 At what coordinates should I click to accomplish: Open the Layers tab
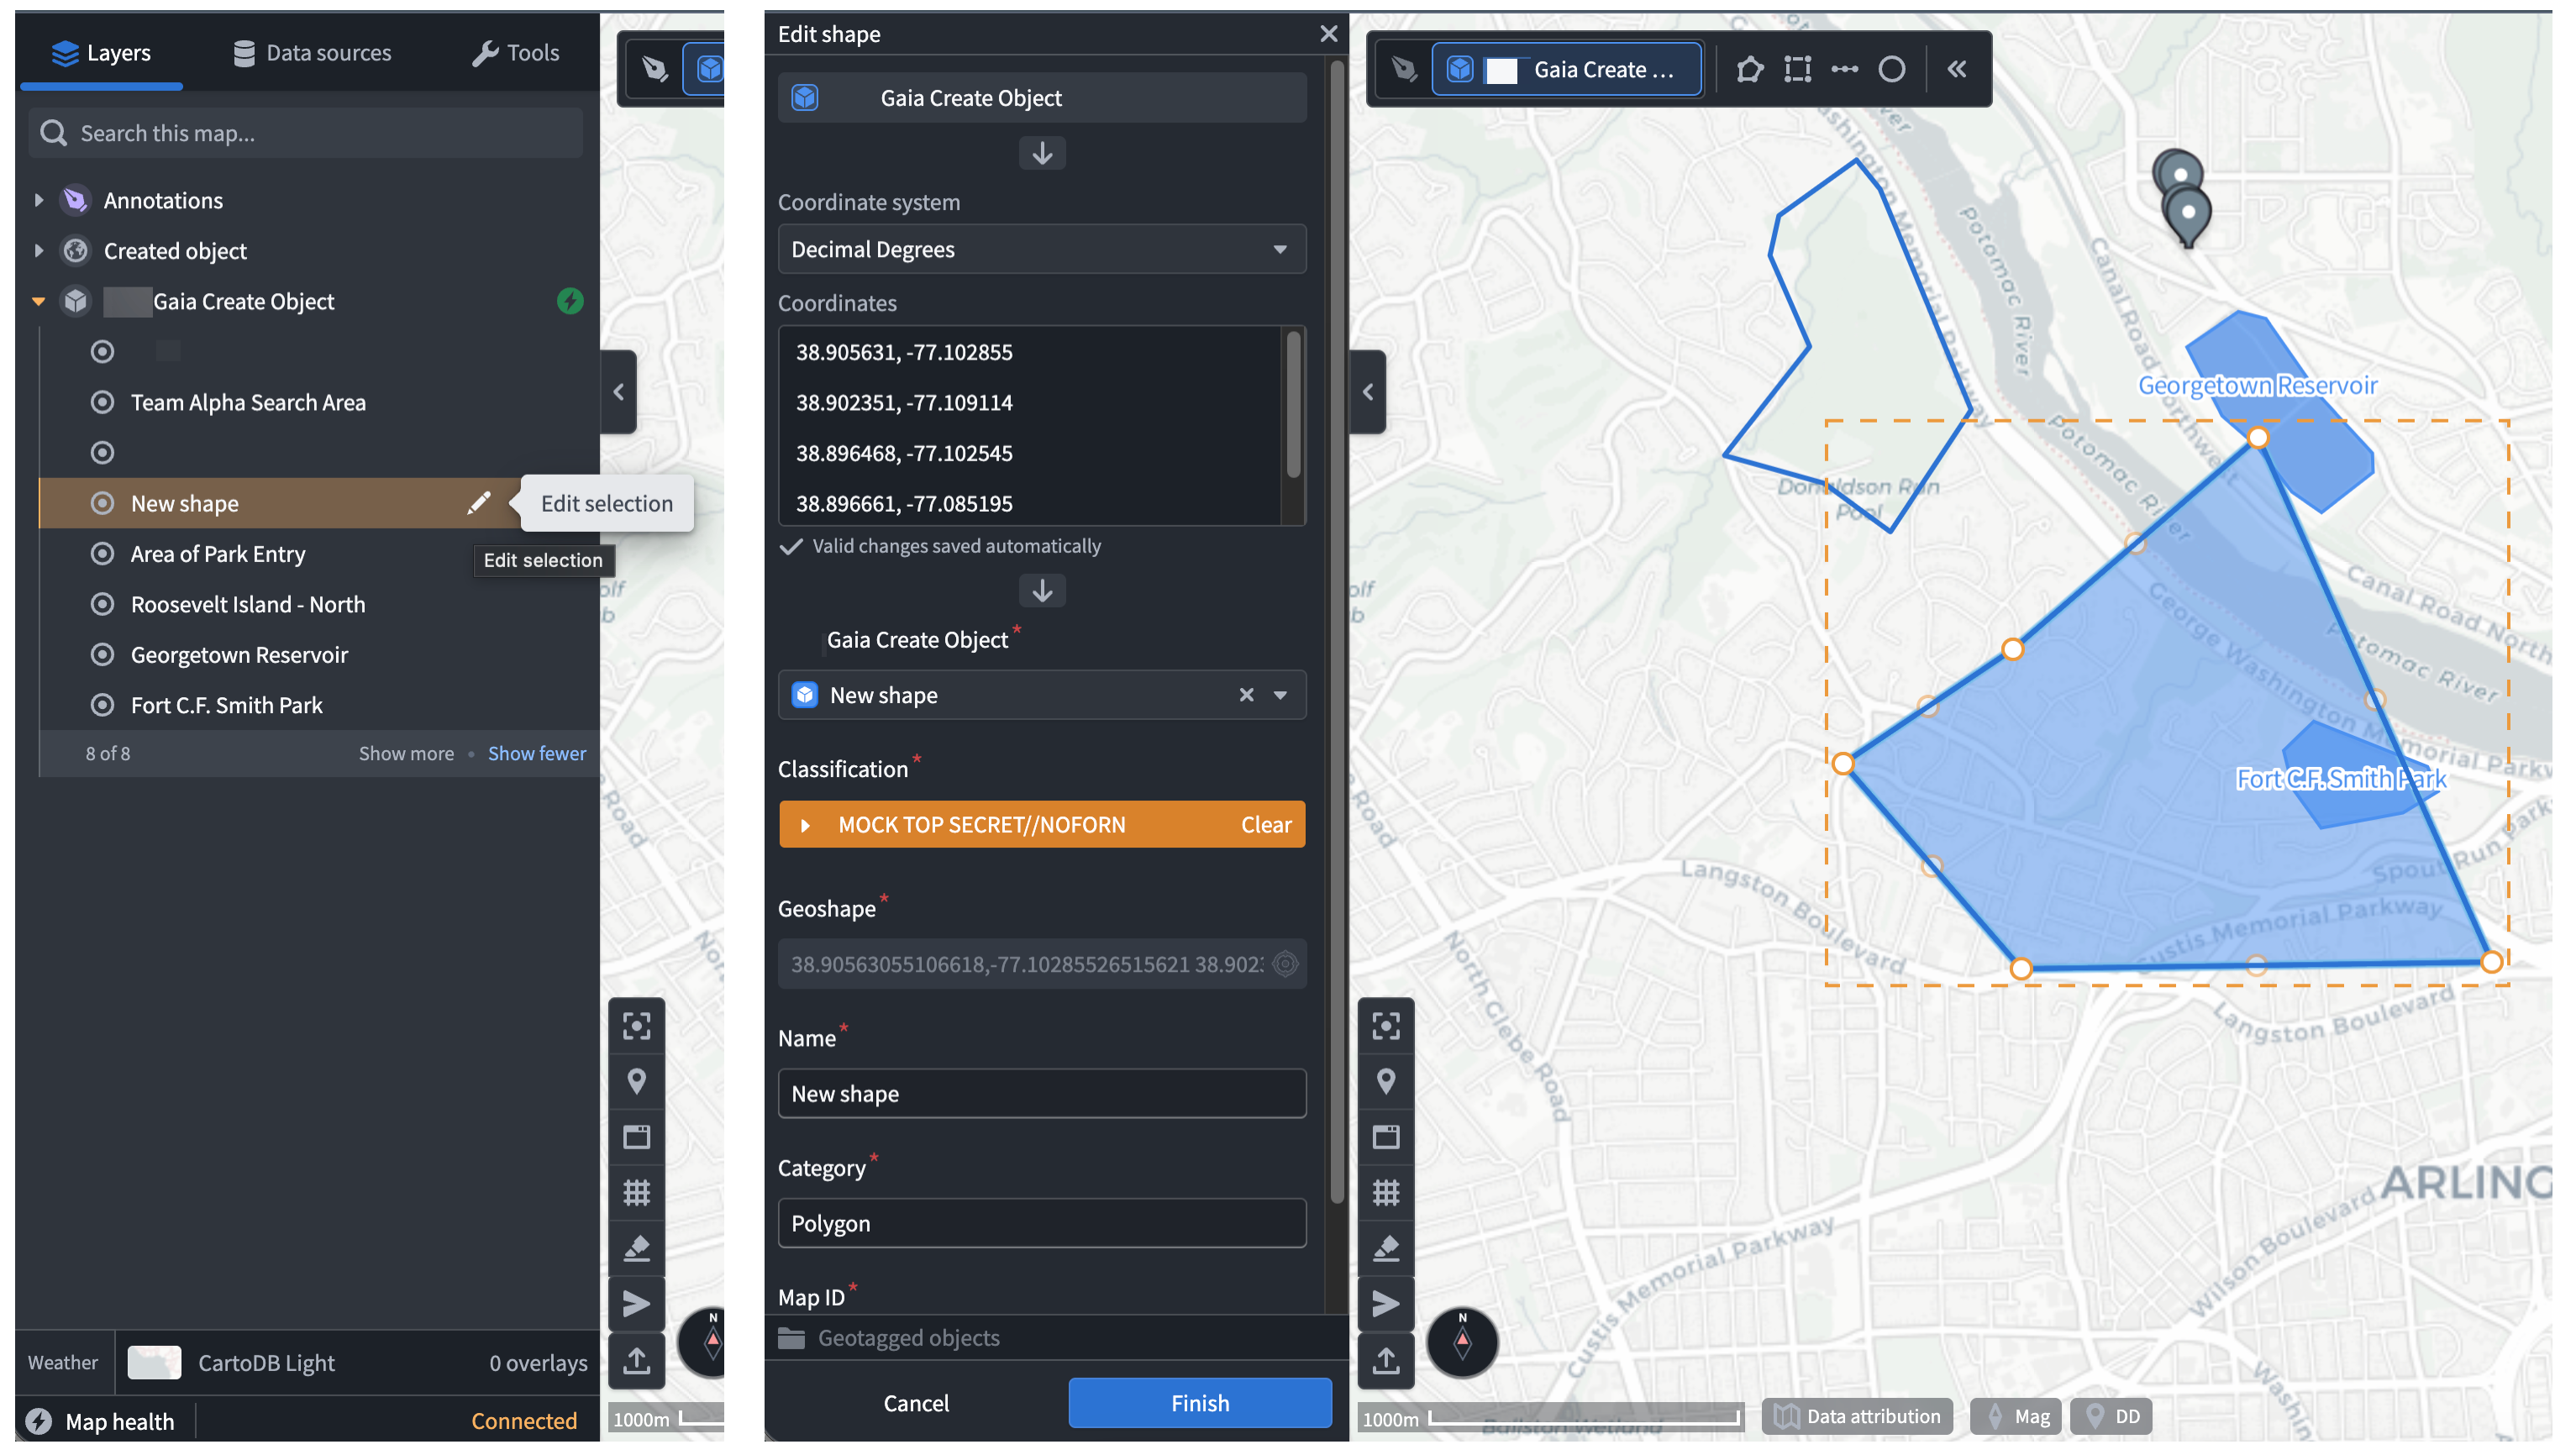[x=101, y=52]
